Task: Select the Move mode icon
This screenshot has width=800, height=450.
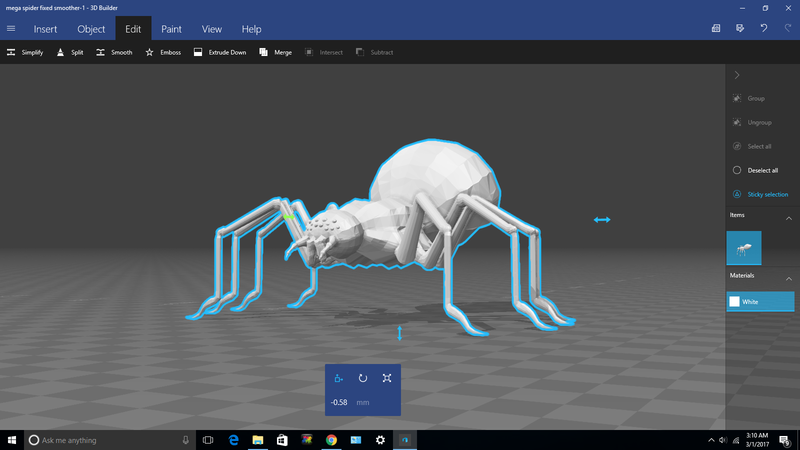Action: tap(338, 378)
